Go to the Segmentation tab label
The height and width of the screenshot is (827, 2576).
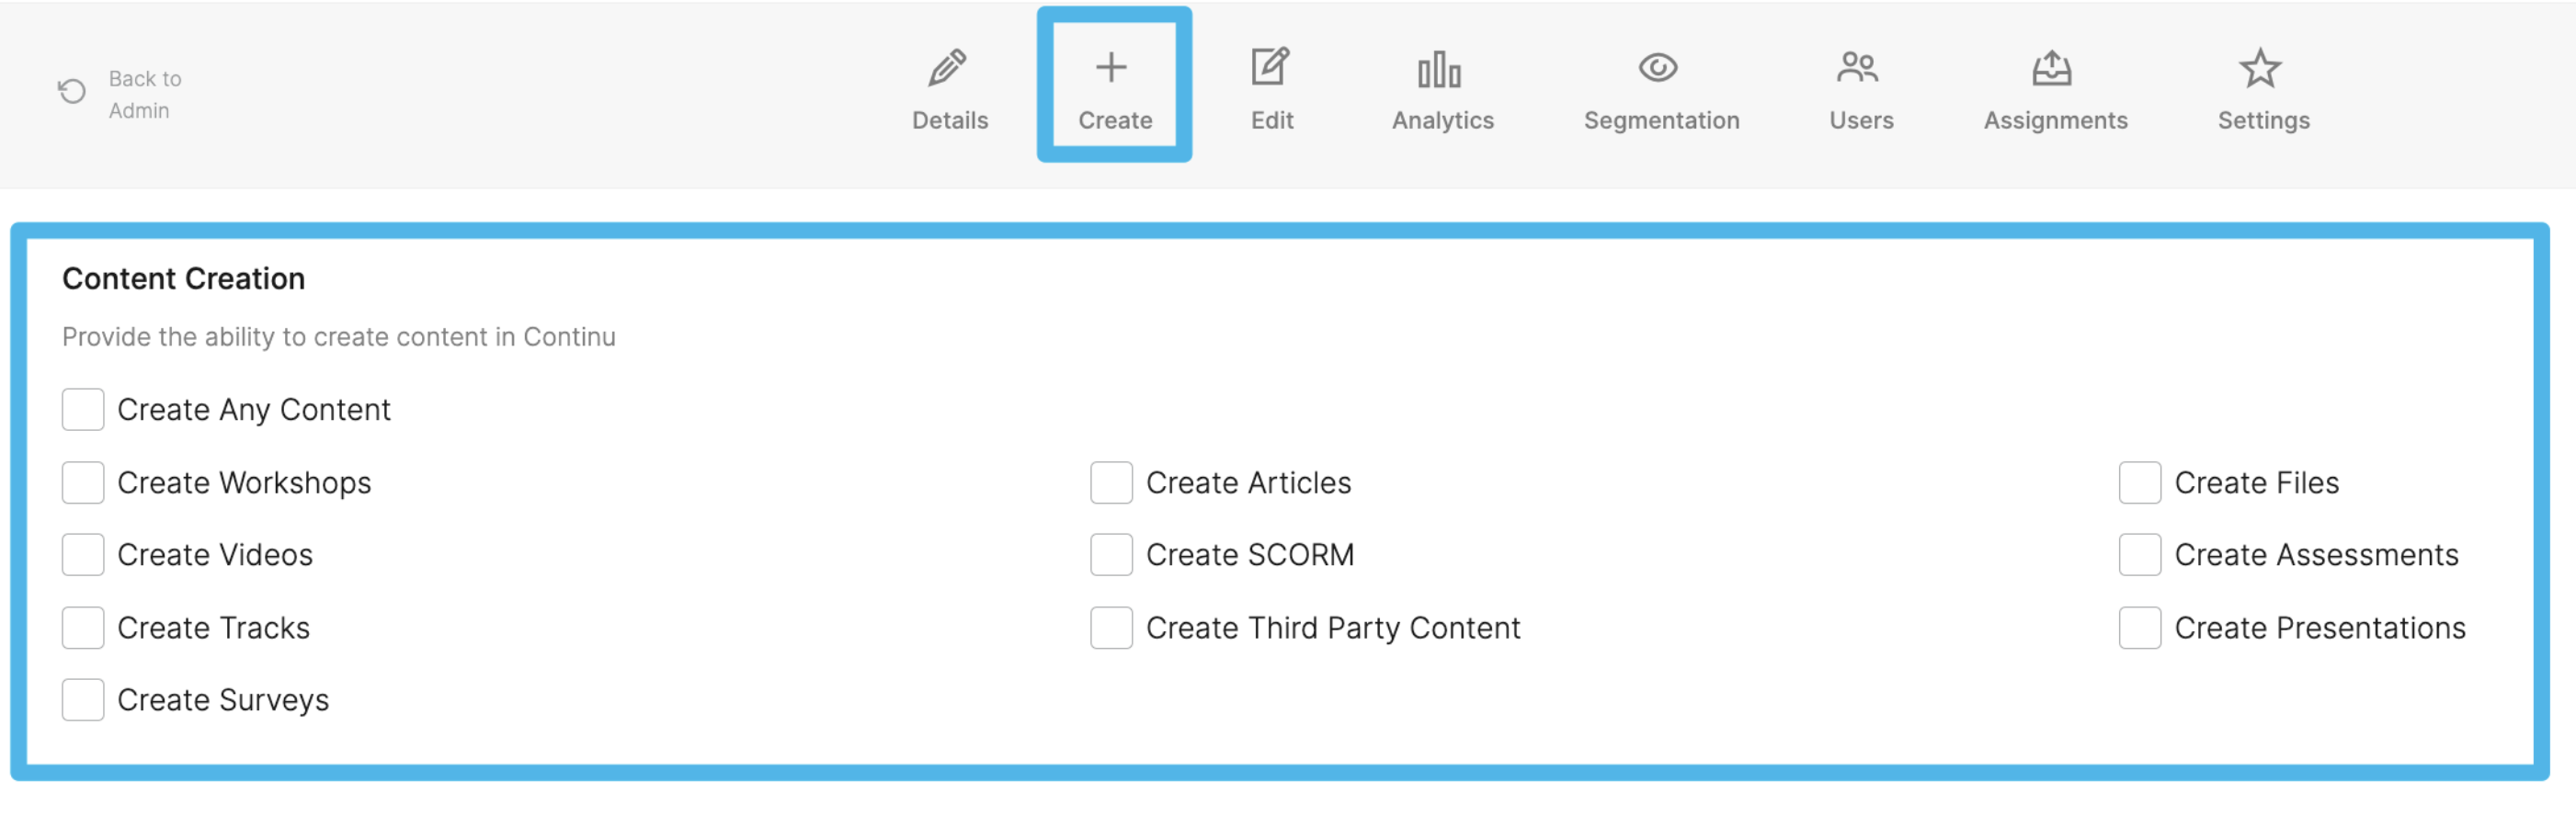[1661, 120]
